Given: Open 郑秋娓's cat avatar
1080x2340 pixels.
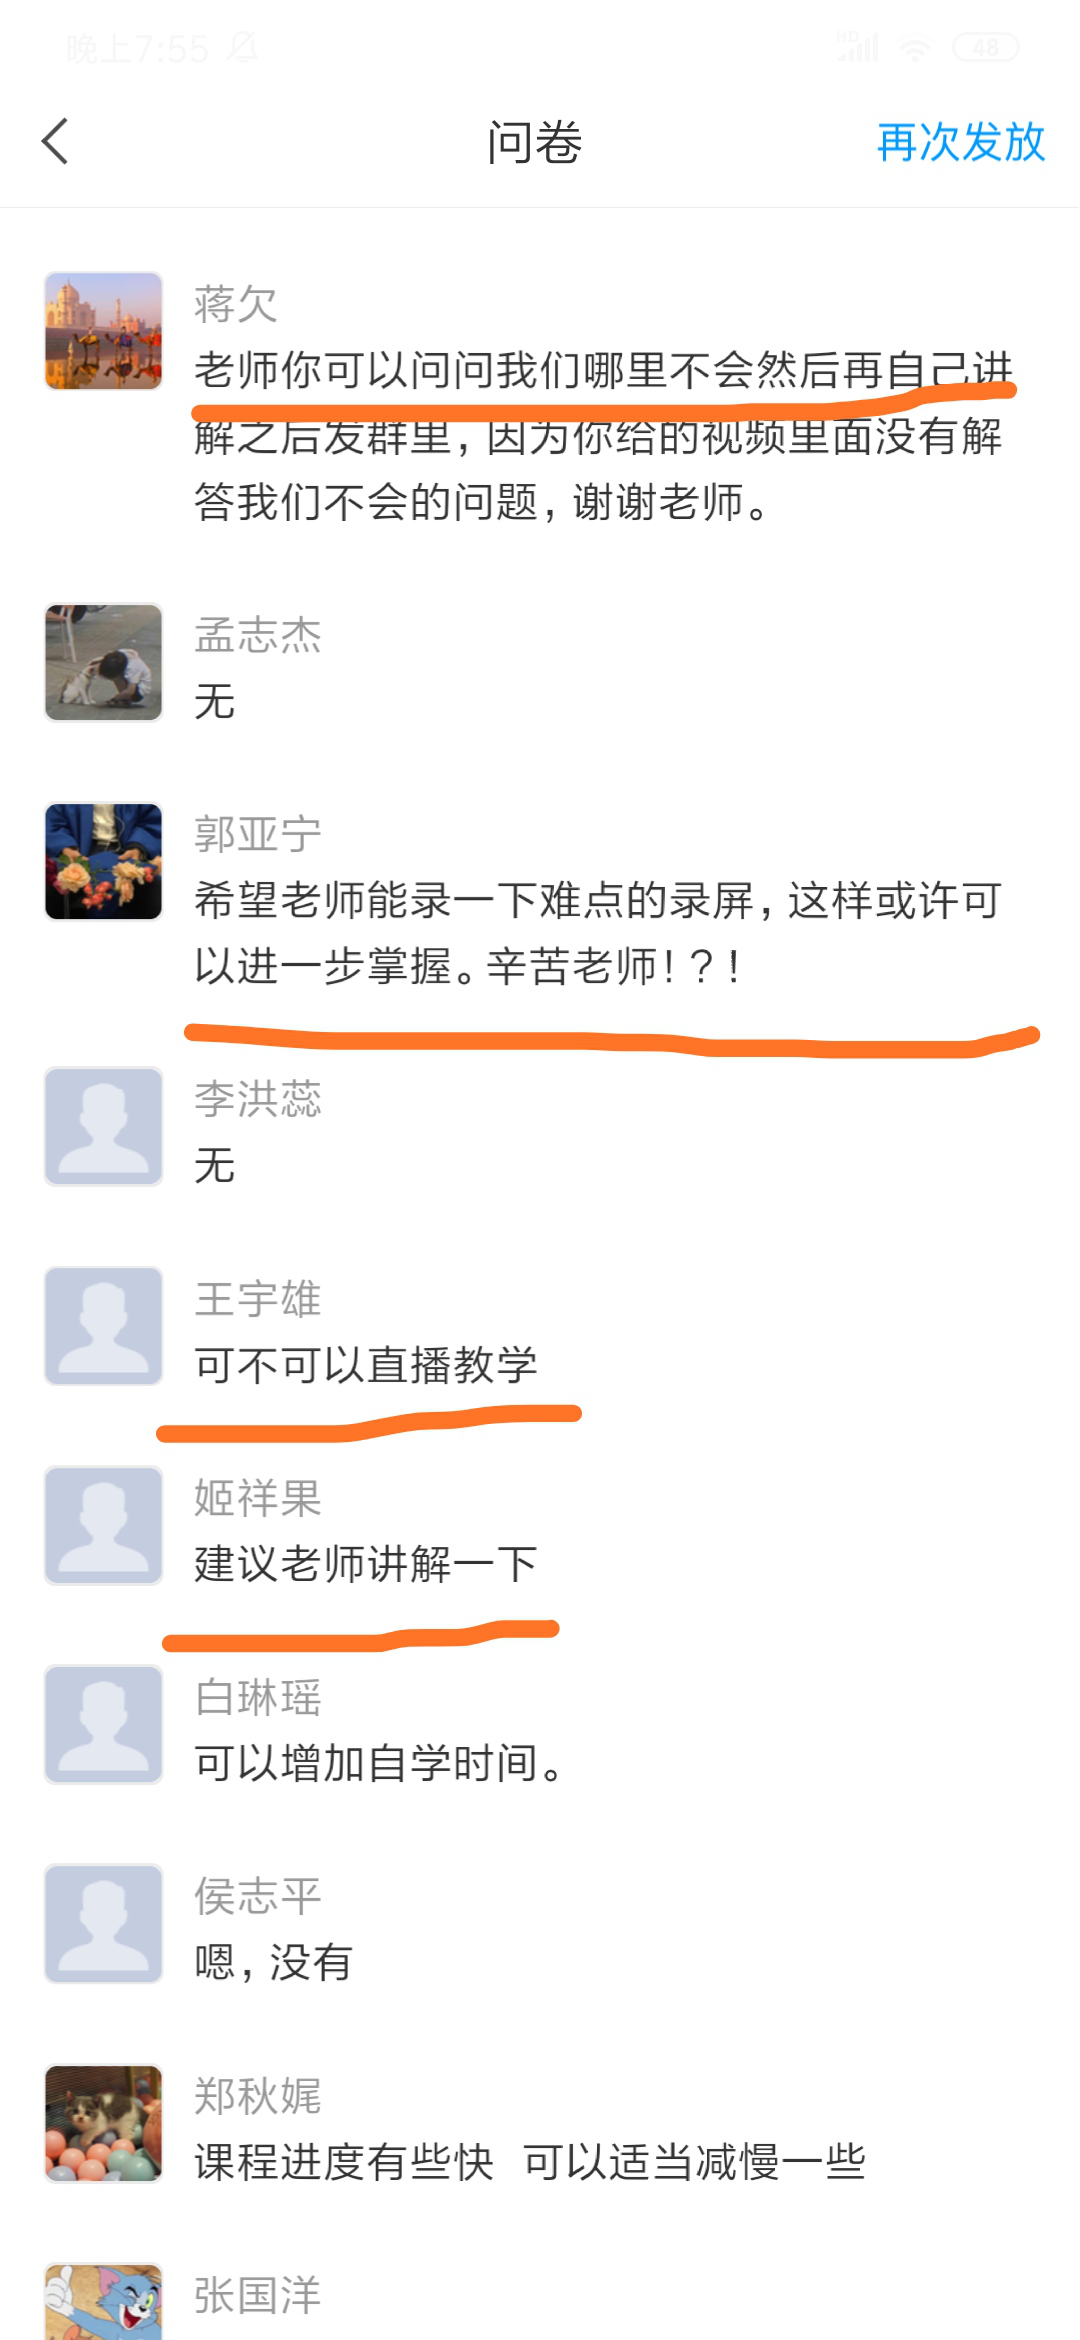Looking at the screenshot, I should [104, 2123].
